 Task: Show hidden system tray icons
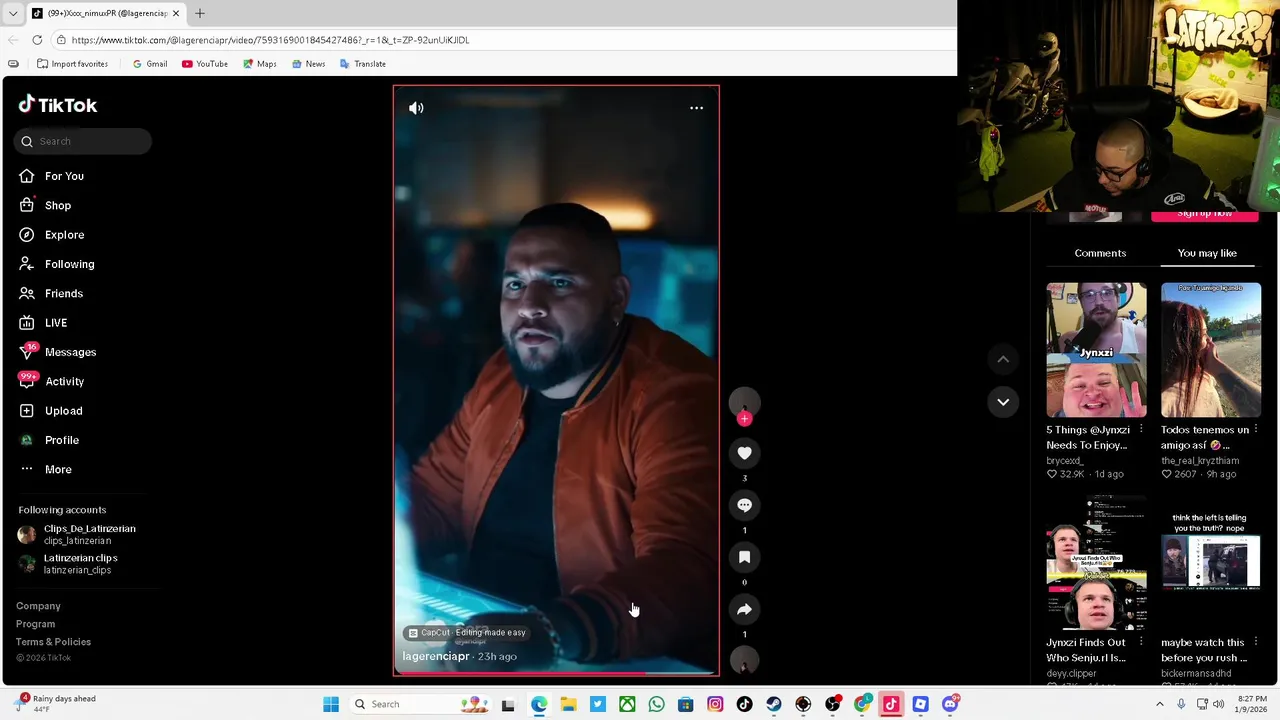tap(1160, 704)
